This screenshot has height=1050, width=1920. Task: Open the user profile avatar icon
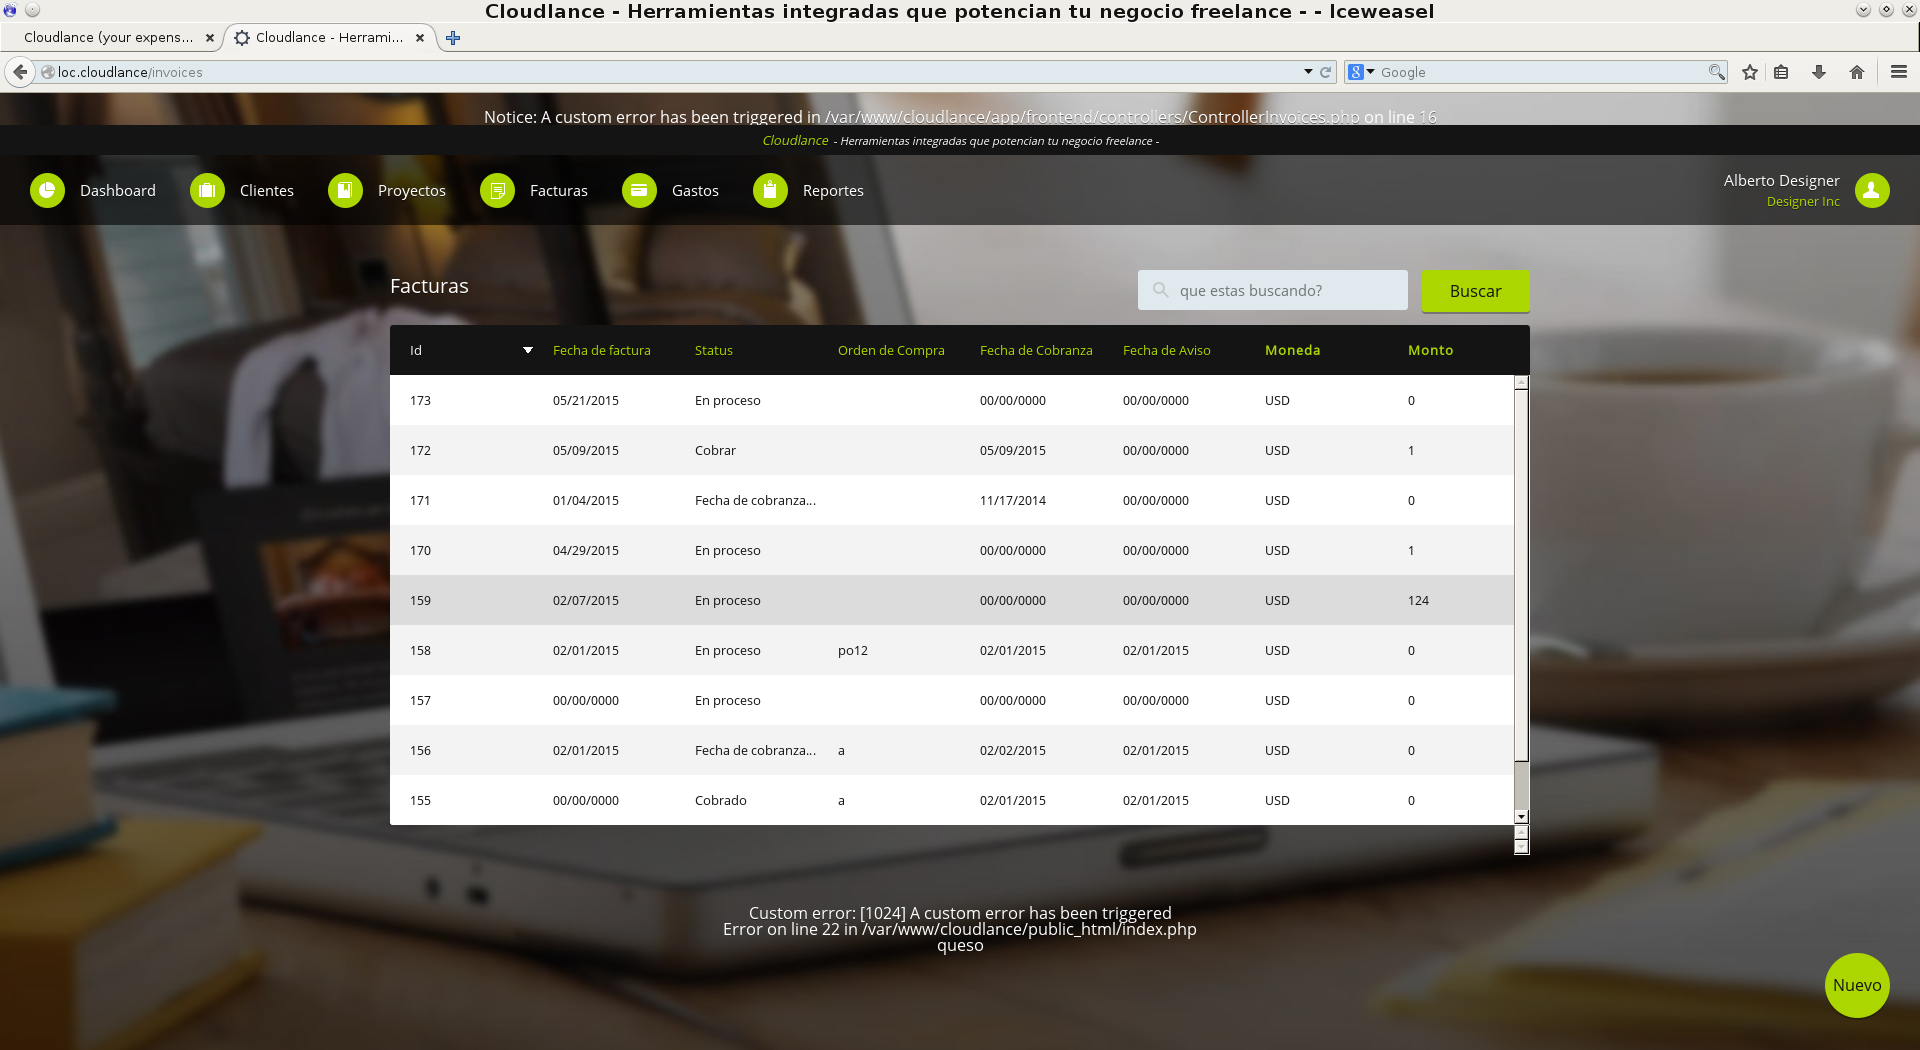1872,190
